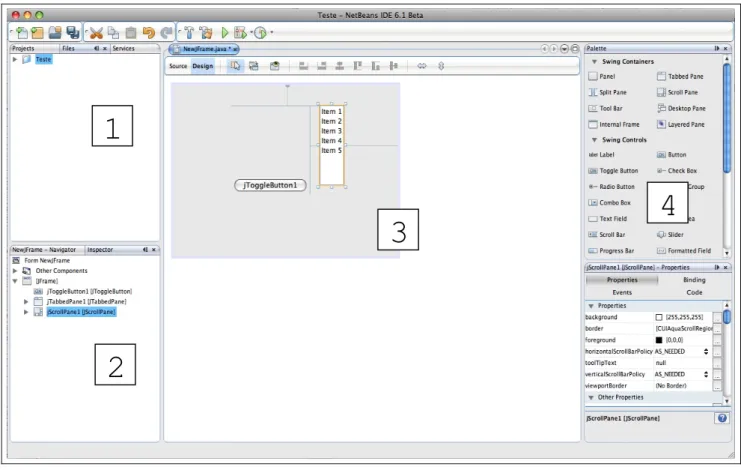Viewport: 741px width, 470px height.
Task: Click the Clean and Build icon
Action: [206, 33]
